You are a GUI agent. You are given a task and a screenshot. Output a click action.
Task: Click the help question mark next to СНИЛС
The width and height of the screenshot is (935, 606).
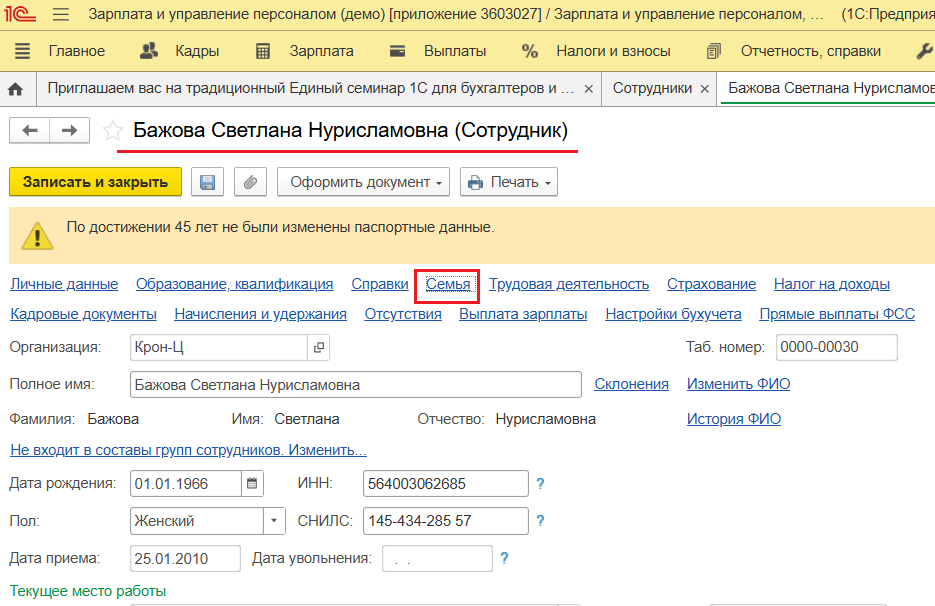540,521
